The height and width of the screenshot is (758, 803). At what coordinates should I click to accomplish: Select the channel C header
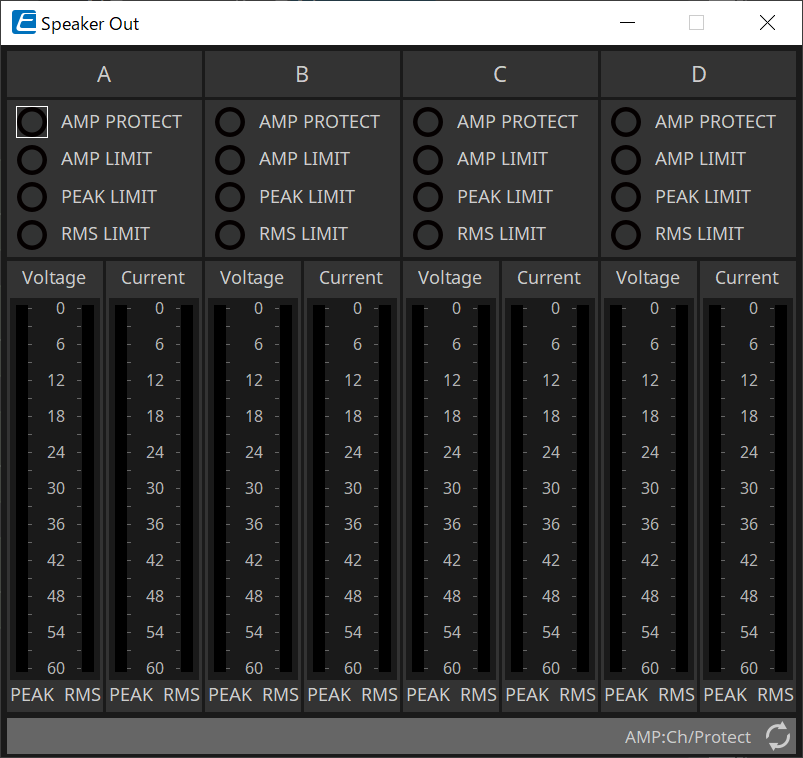[500, 74]
